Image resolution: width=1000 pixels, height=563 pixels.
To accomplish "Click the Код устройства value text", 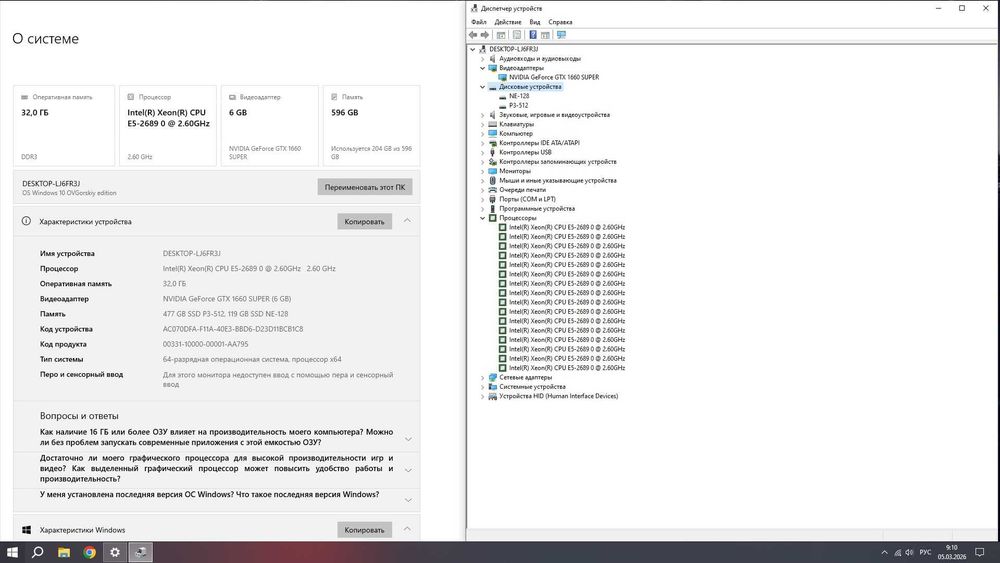I will [x=233, y=329].
